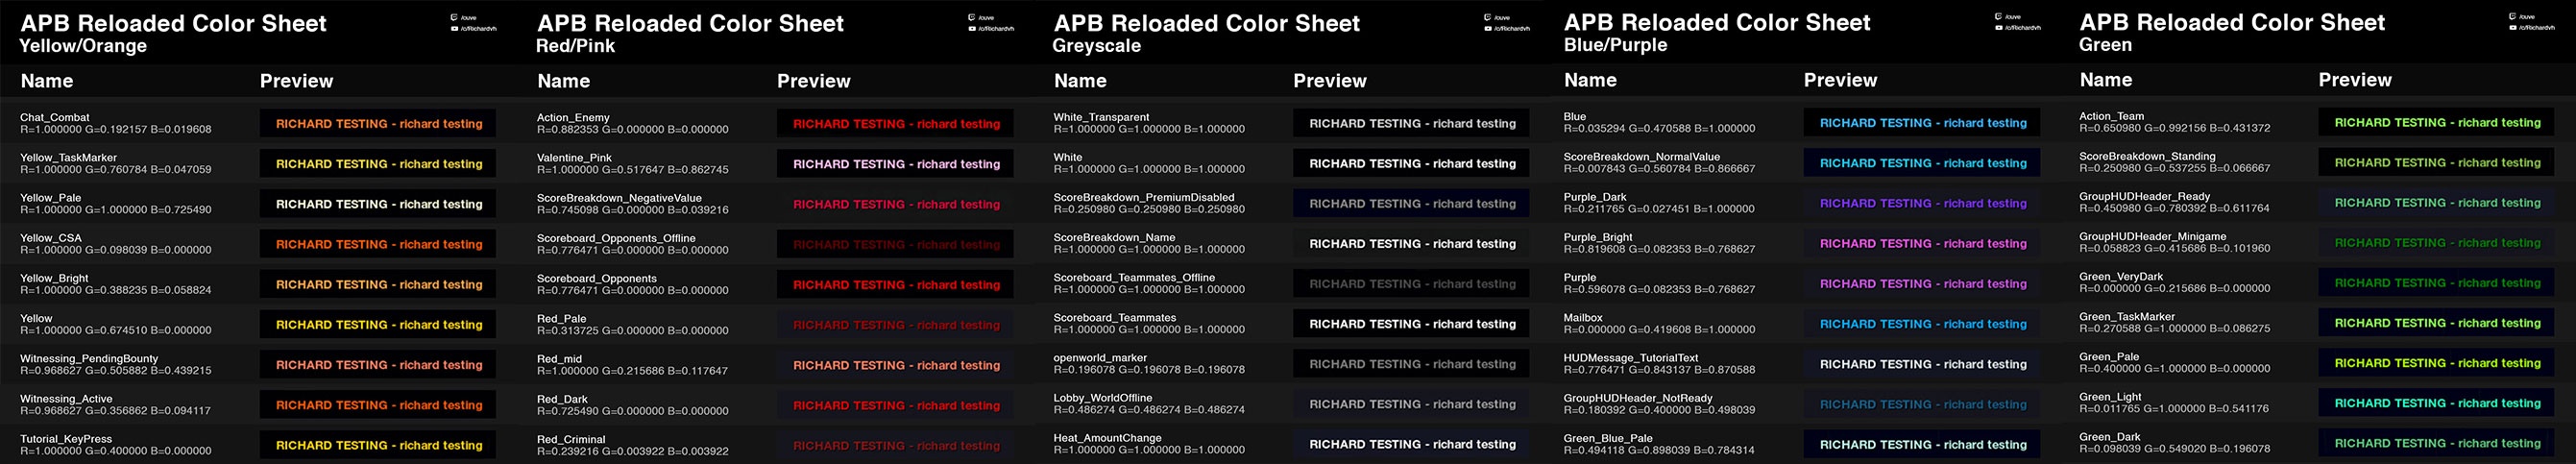Select the Lobby_WorldOffline preview swatch
The width and height of the screenshot is (2576, 464).
(x=1411, y=404)
